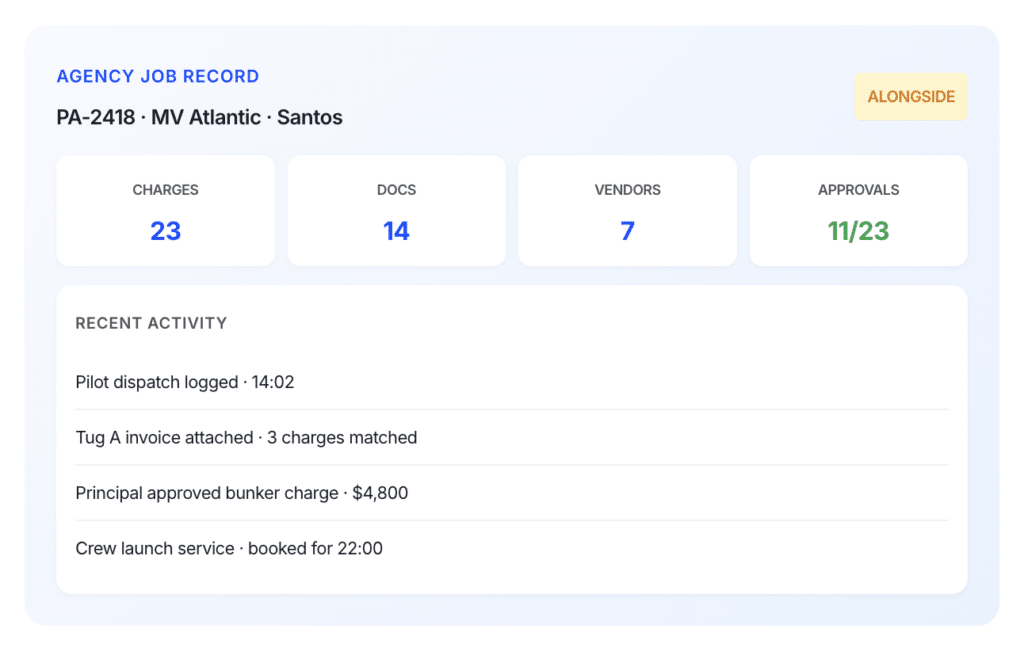Image resolution: width=1024 pixels, height=651 pixels.
Task: Open the 'Tug A invoice attached' activity row
Action: [511, 437]
